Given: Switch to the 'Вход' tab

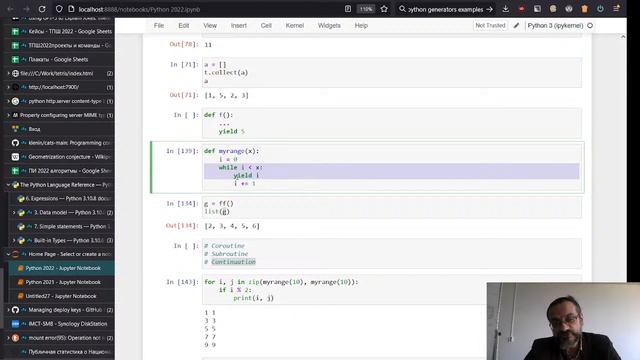Looking at the screenshot, I should click(x=60, y=129).
